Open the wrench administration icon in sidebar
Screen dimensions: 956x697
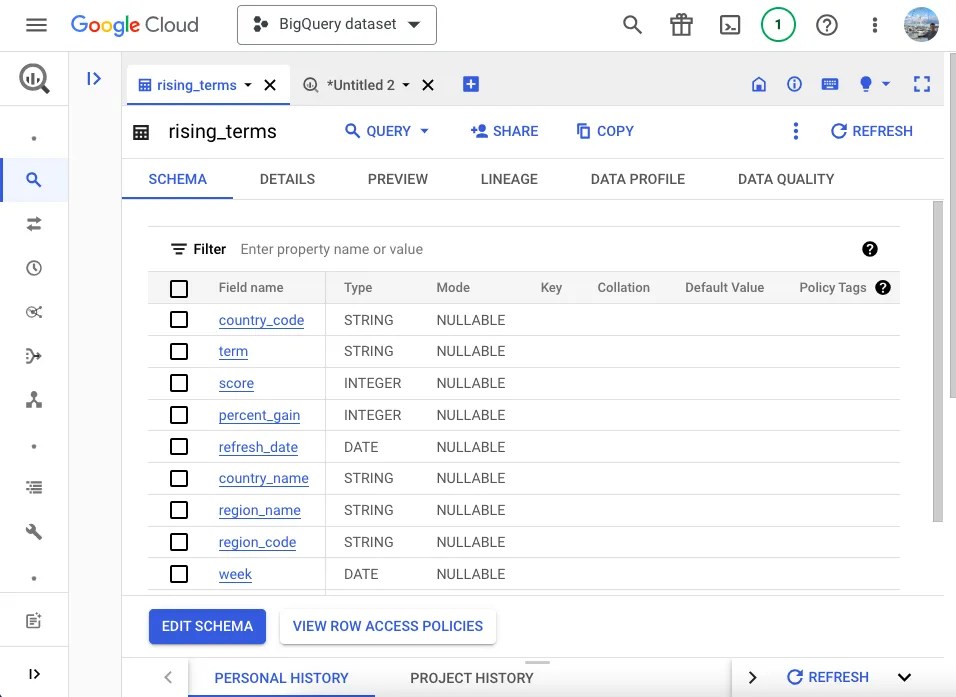click(x=34, y=531)
